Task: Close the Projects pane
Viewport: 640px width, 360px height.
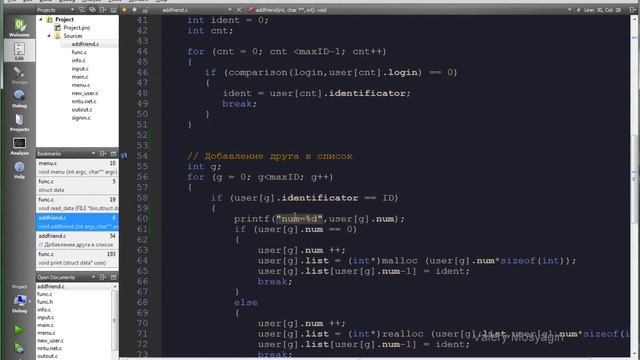Action: coord(113,10)
